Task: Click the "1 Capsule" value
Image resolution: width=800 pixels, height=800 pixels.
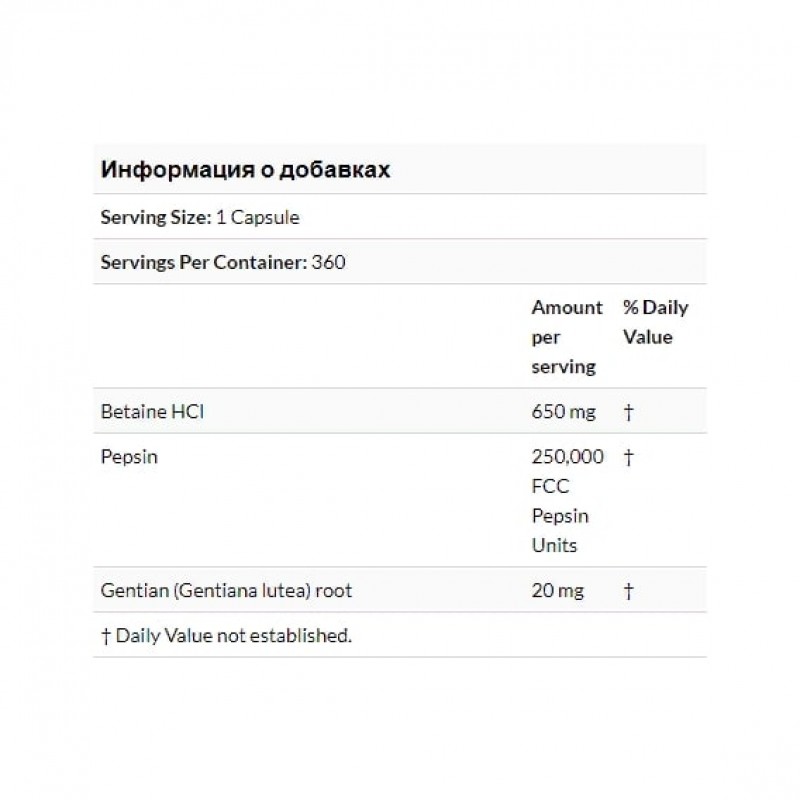Action: (258, 217)
